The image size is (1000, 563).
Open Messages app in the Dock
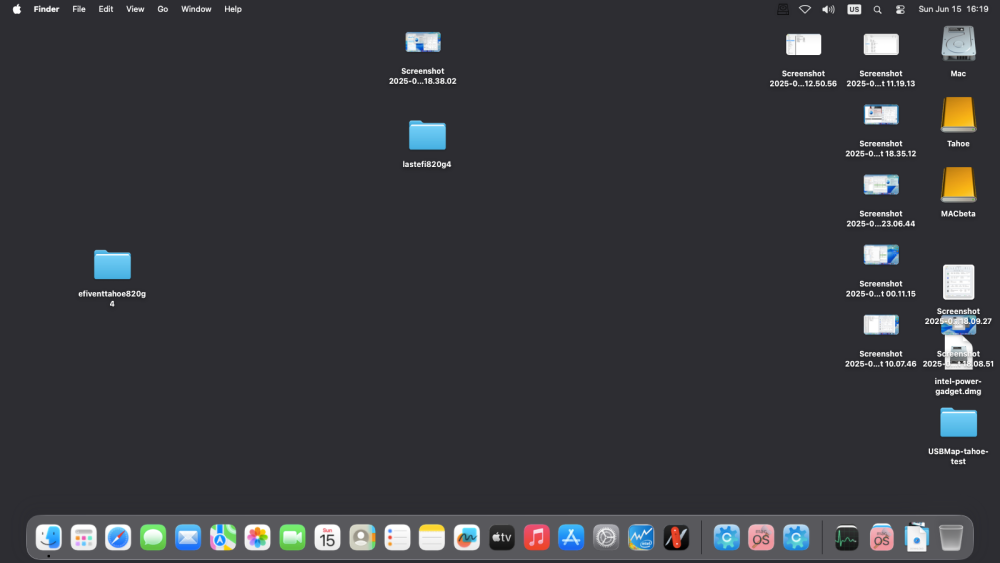(153, 537)
